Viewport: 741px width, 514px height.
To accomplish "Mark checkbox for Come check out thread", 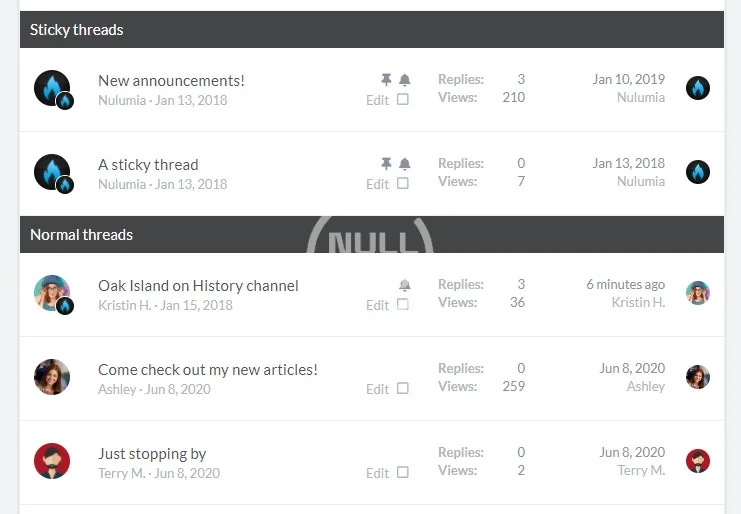I will [403, 389].
